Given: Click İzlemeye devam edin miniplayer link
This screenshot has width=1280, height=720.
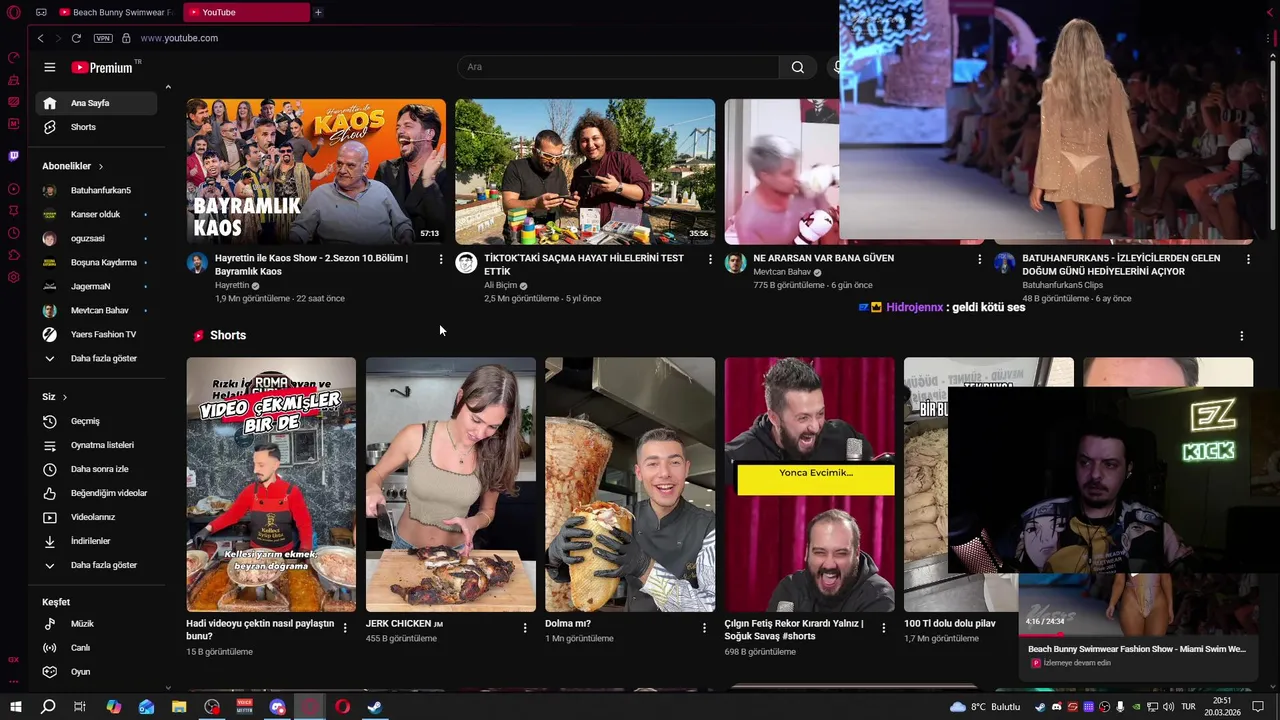Looking at the screenshot, I should click(1077, 663).
